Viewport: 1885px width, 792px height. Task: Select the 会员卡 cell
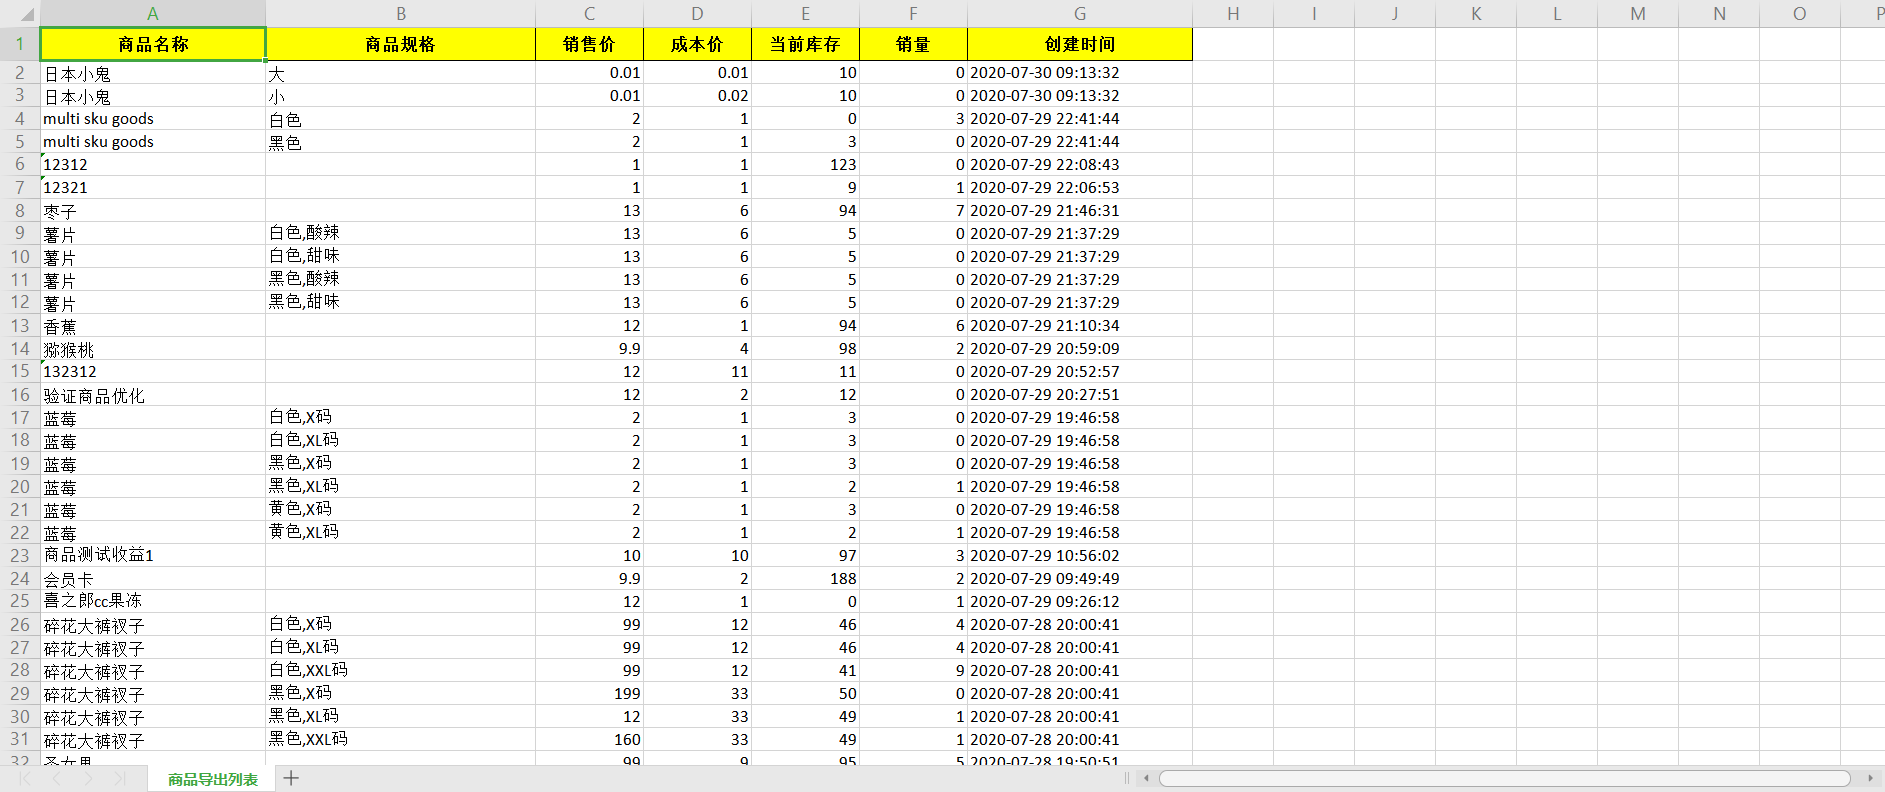153,578
